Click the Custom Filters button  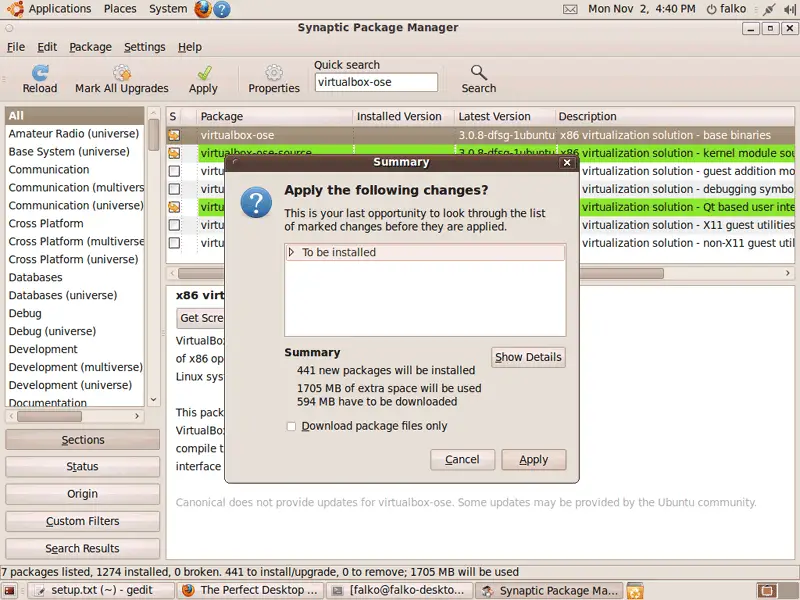click(82, 521)
